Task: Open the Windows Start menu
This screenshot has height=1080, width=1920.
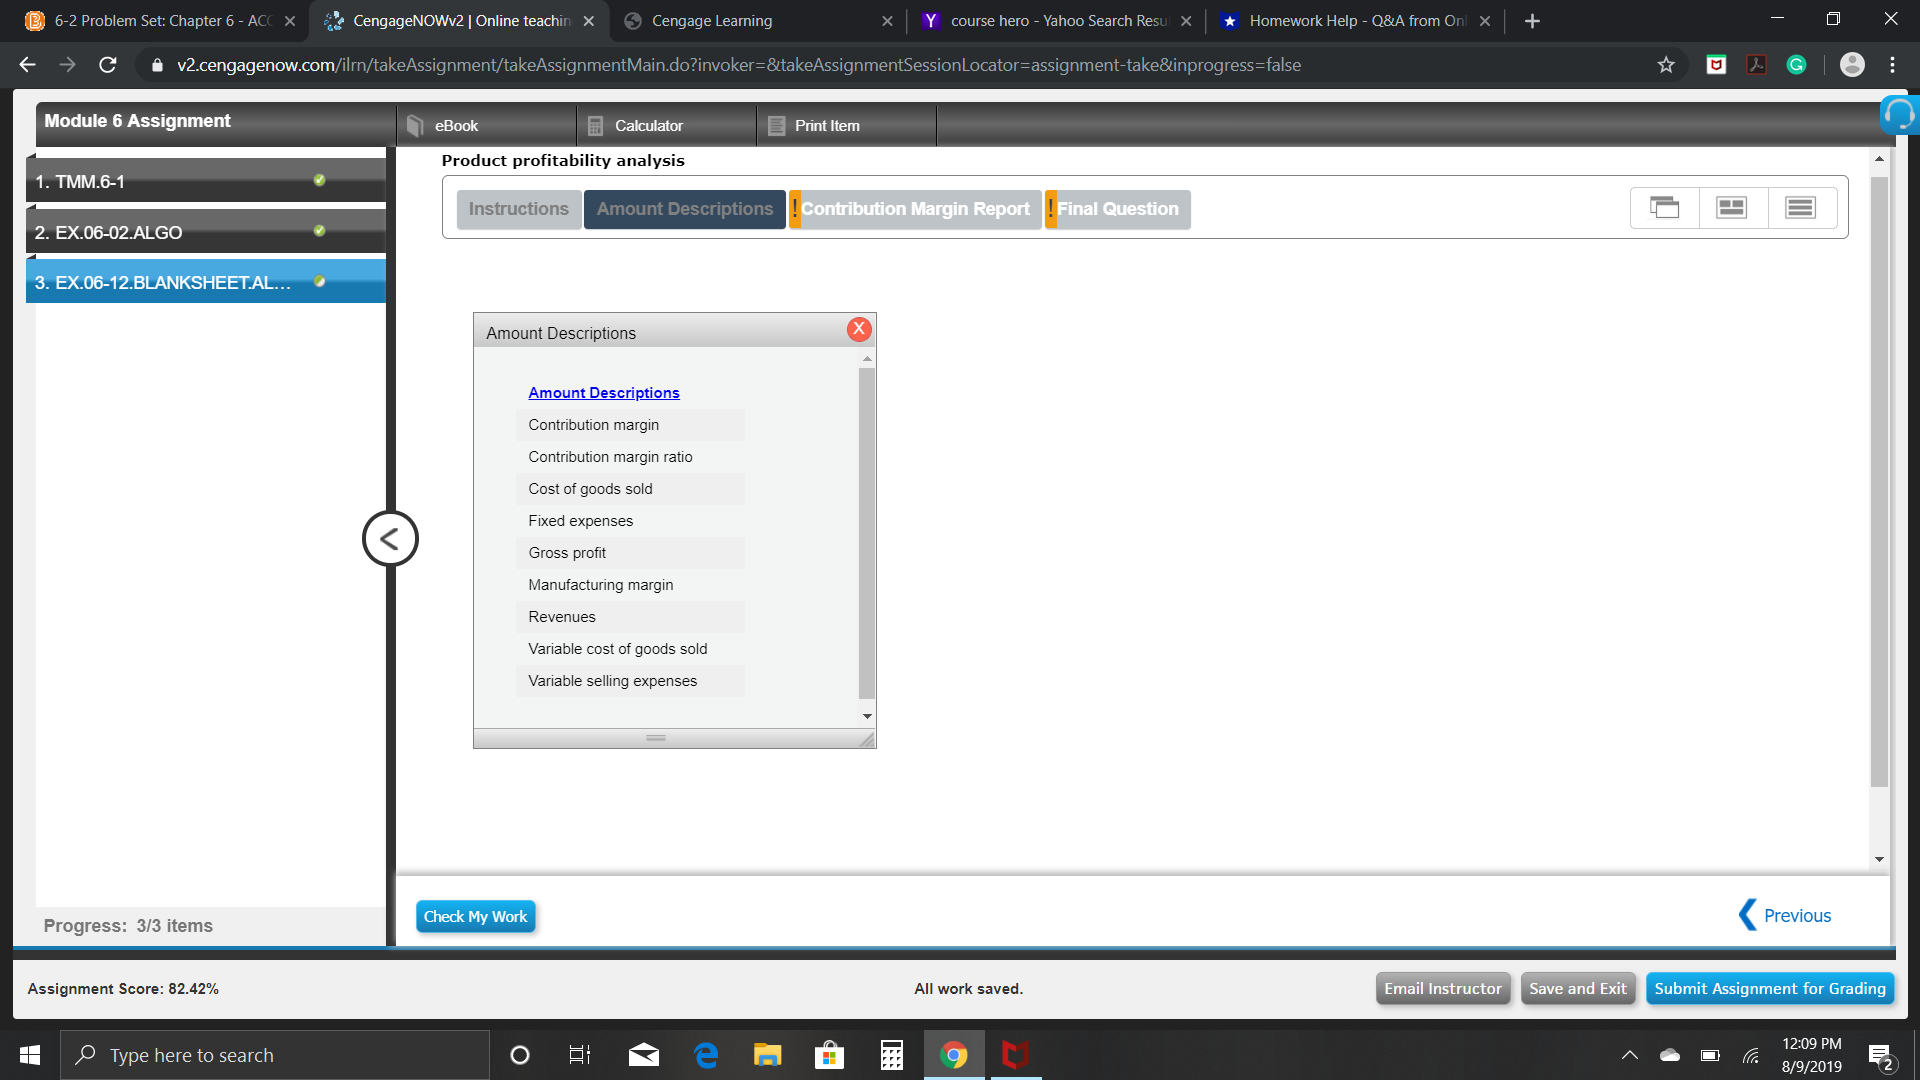Action: point(29,1054)
